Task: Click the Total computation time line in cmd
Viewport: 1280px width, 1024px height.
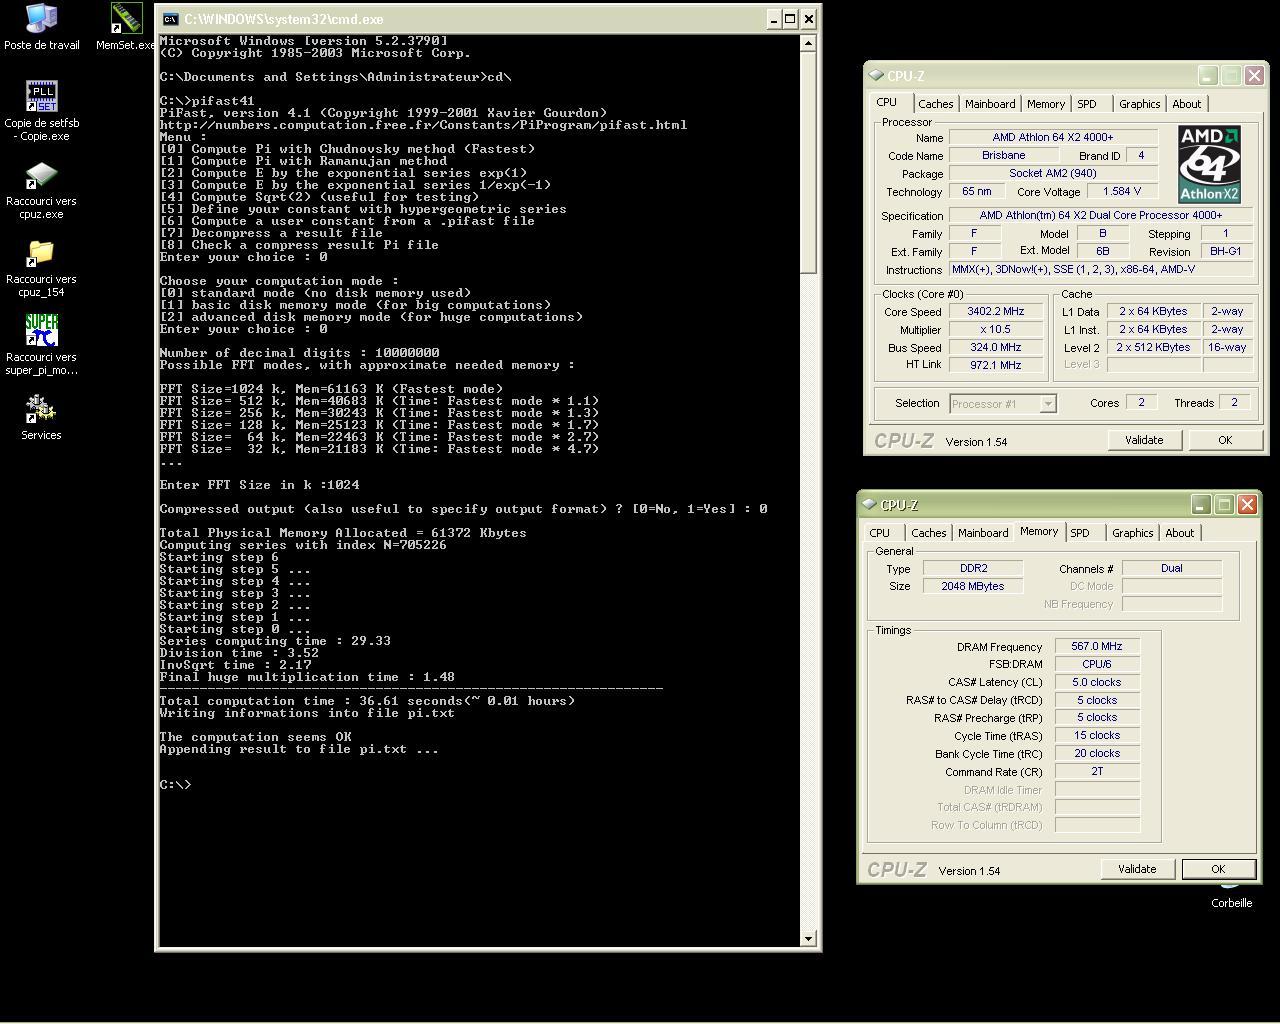Action: [367, 701]
